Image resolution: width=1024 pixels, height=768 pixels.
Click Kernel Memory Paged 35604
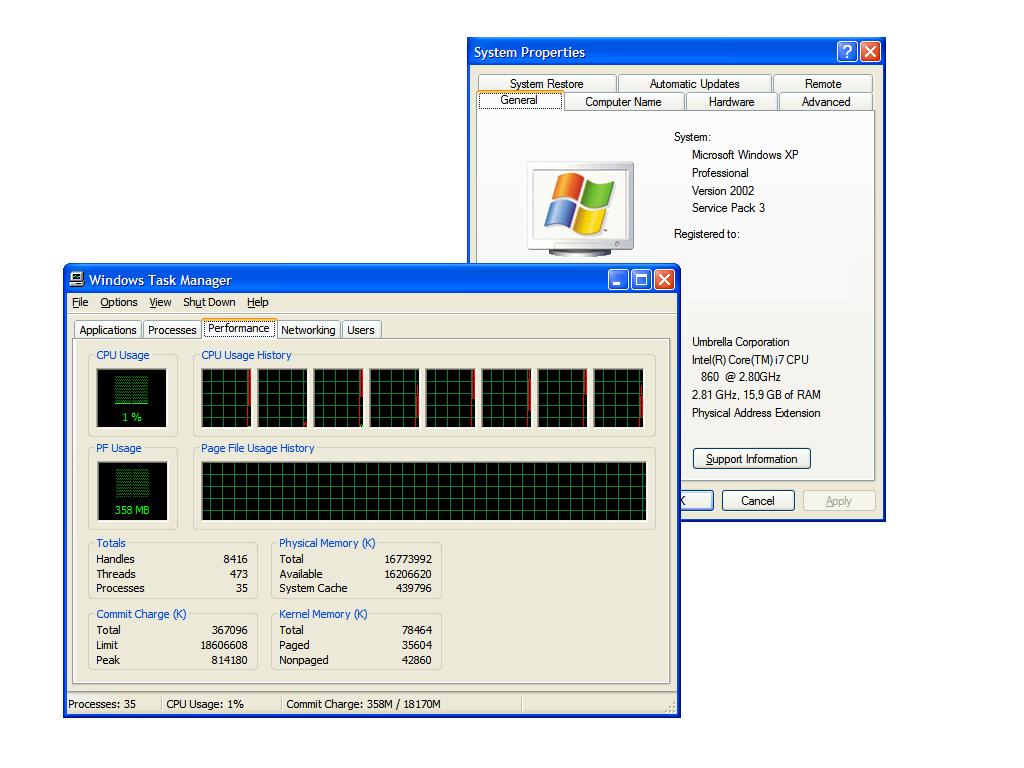click(417, 645)
